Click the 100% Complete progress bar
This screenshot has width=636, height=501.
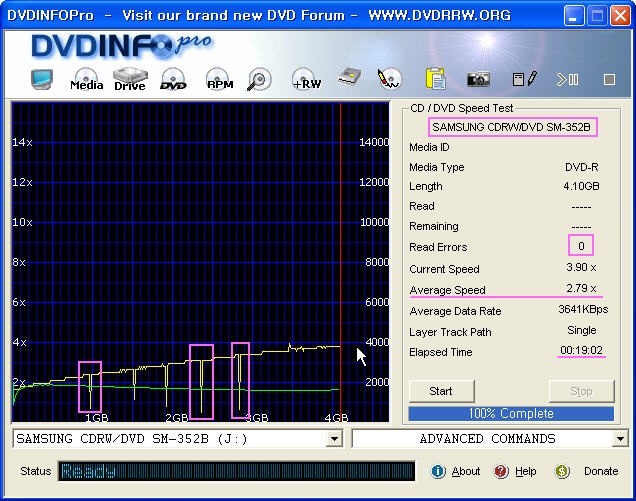(511, 414)
